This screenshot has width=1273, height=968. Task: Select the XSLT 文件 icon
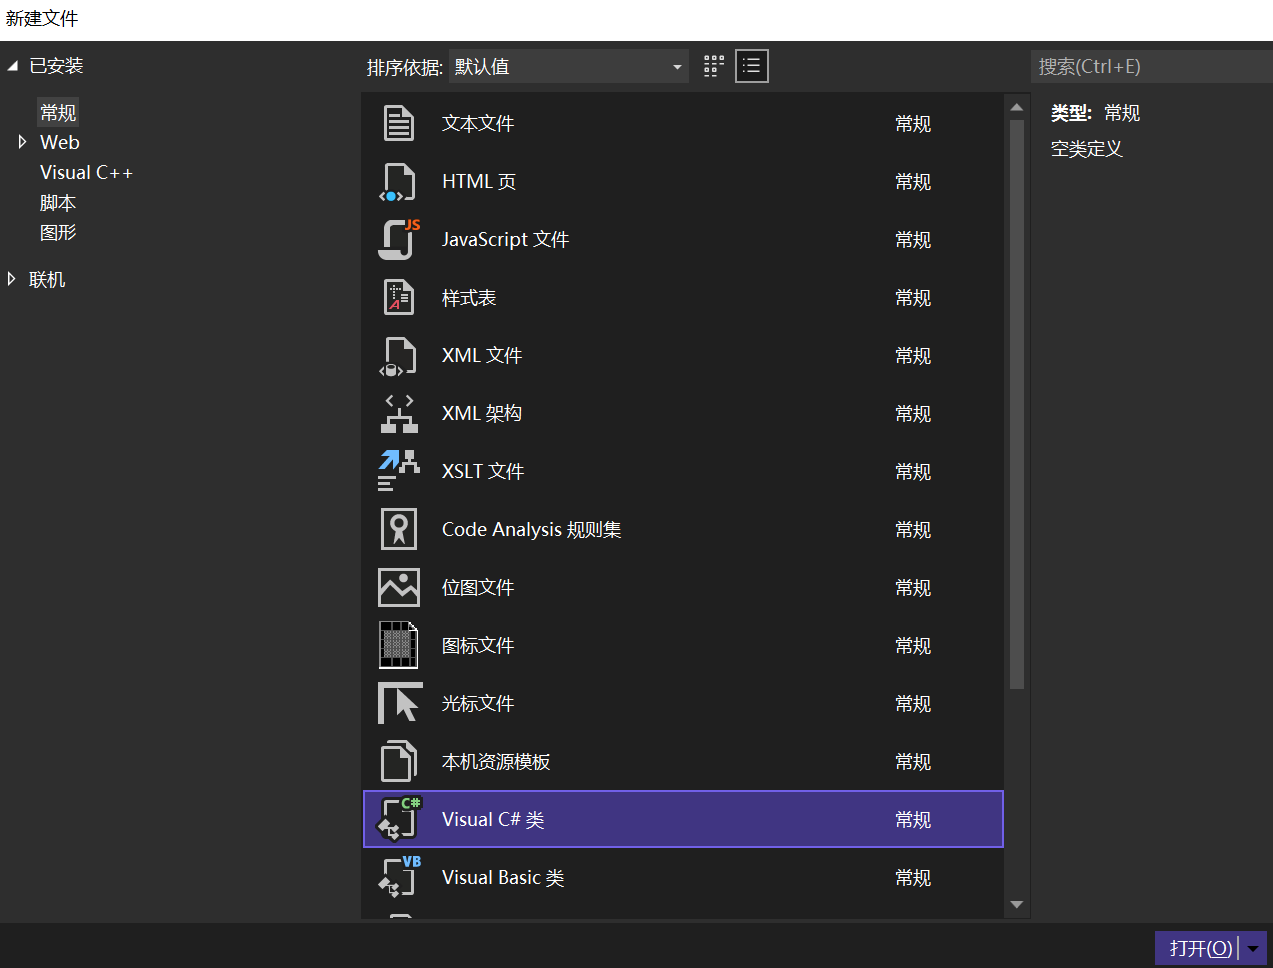(x=399, y=472)
